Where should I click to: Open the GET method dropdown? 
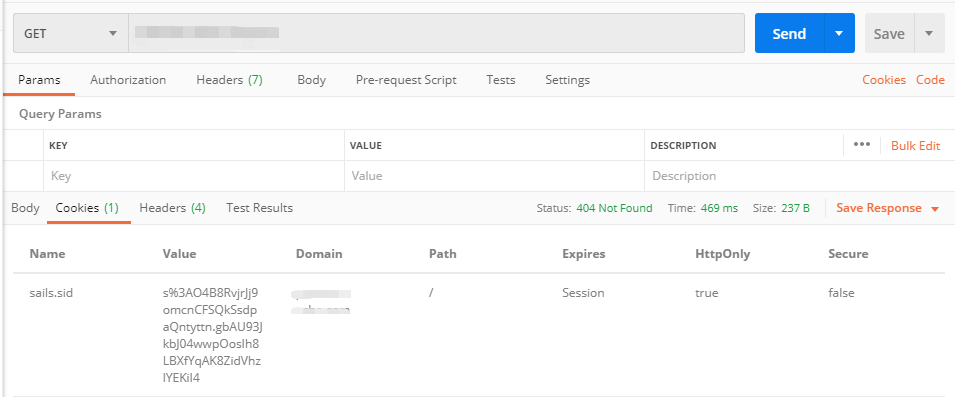pos(71,33)
